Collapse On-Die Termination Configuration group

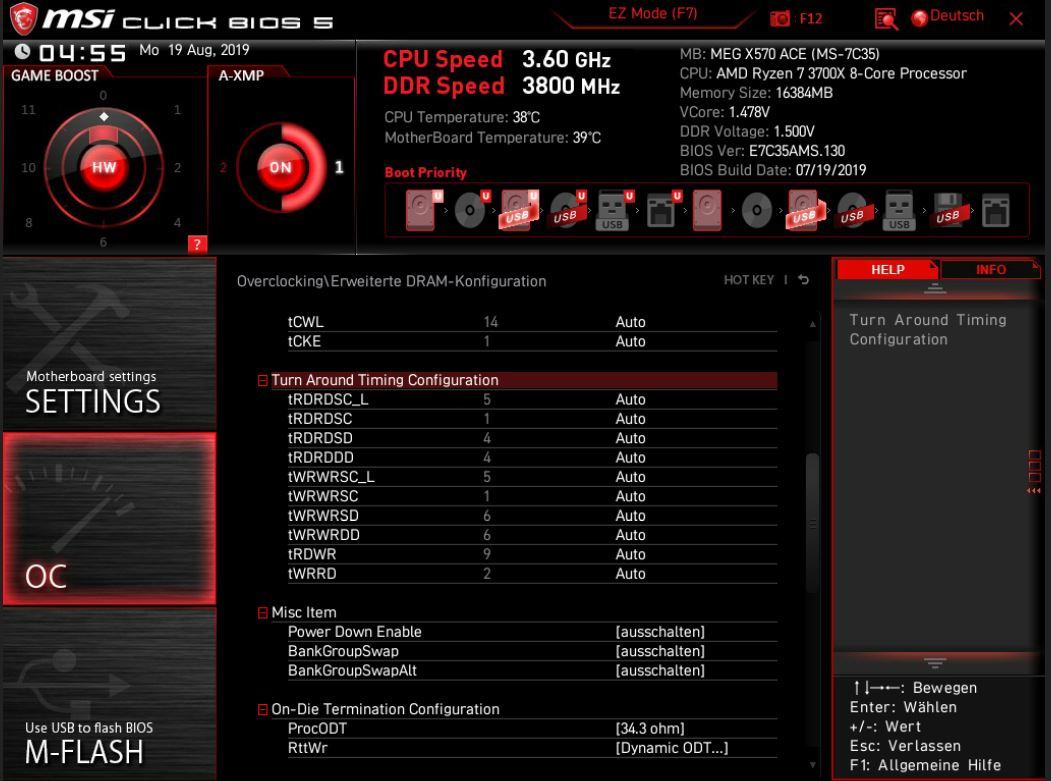click(263, 709)
